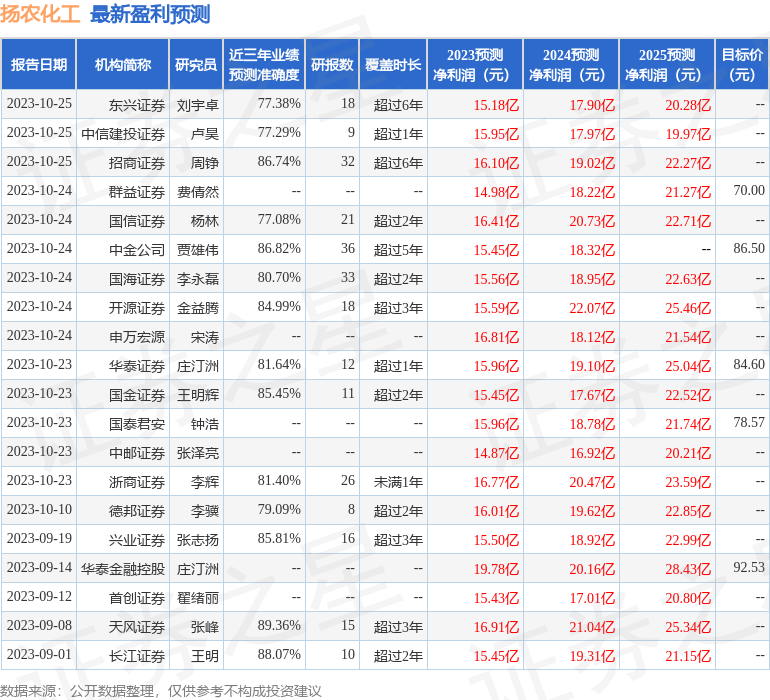Screen dimensions: 770x700
Task: Click the 28.43亿 2025 profit value
Action: click(x=688, y=569)
